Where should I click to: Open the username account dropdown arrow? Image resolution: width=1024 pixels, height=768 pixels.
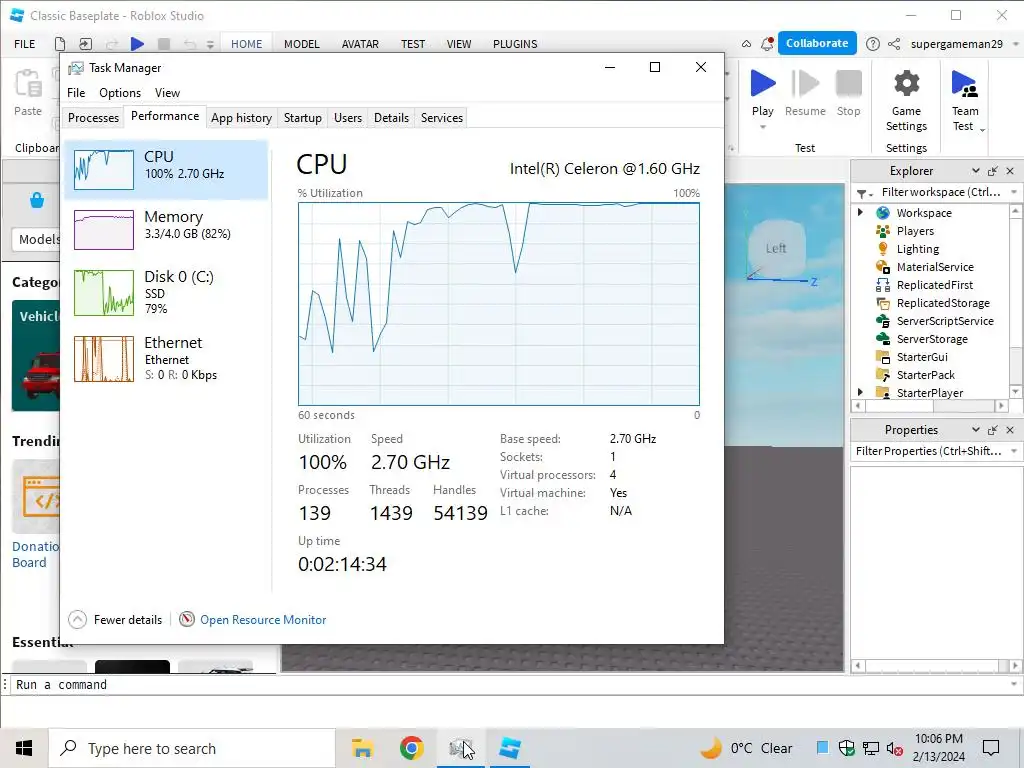click(1015, 44)
